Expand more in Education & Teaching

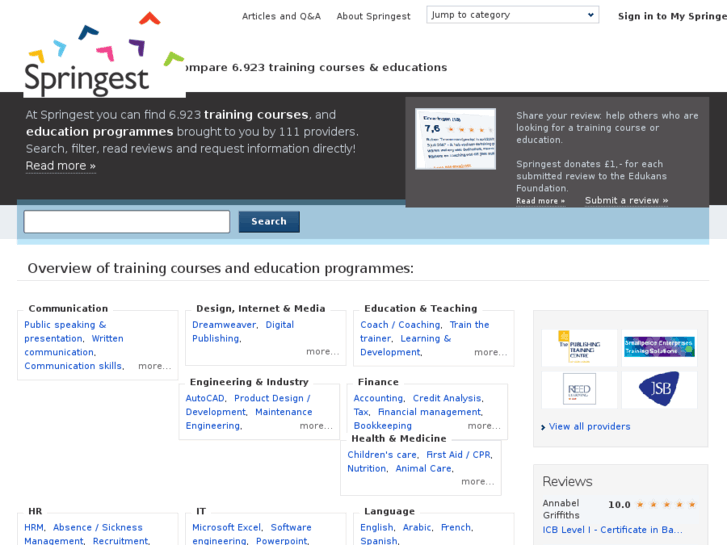491,353
